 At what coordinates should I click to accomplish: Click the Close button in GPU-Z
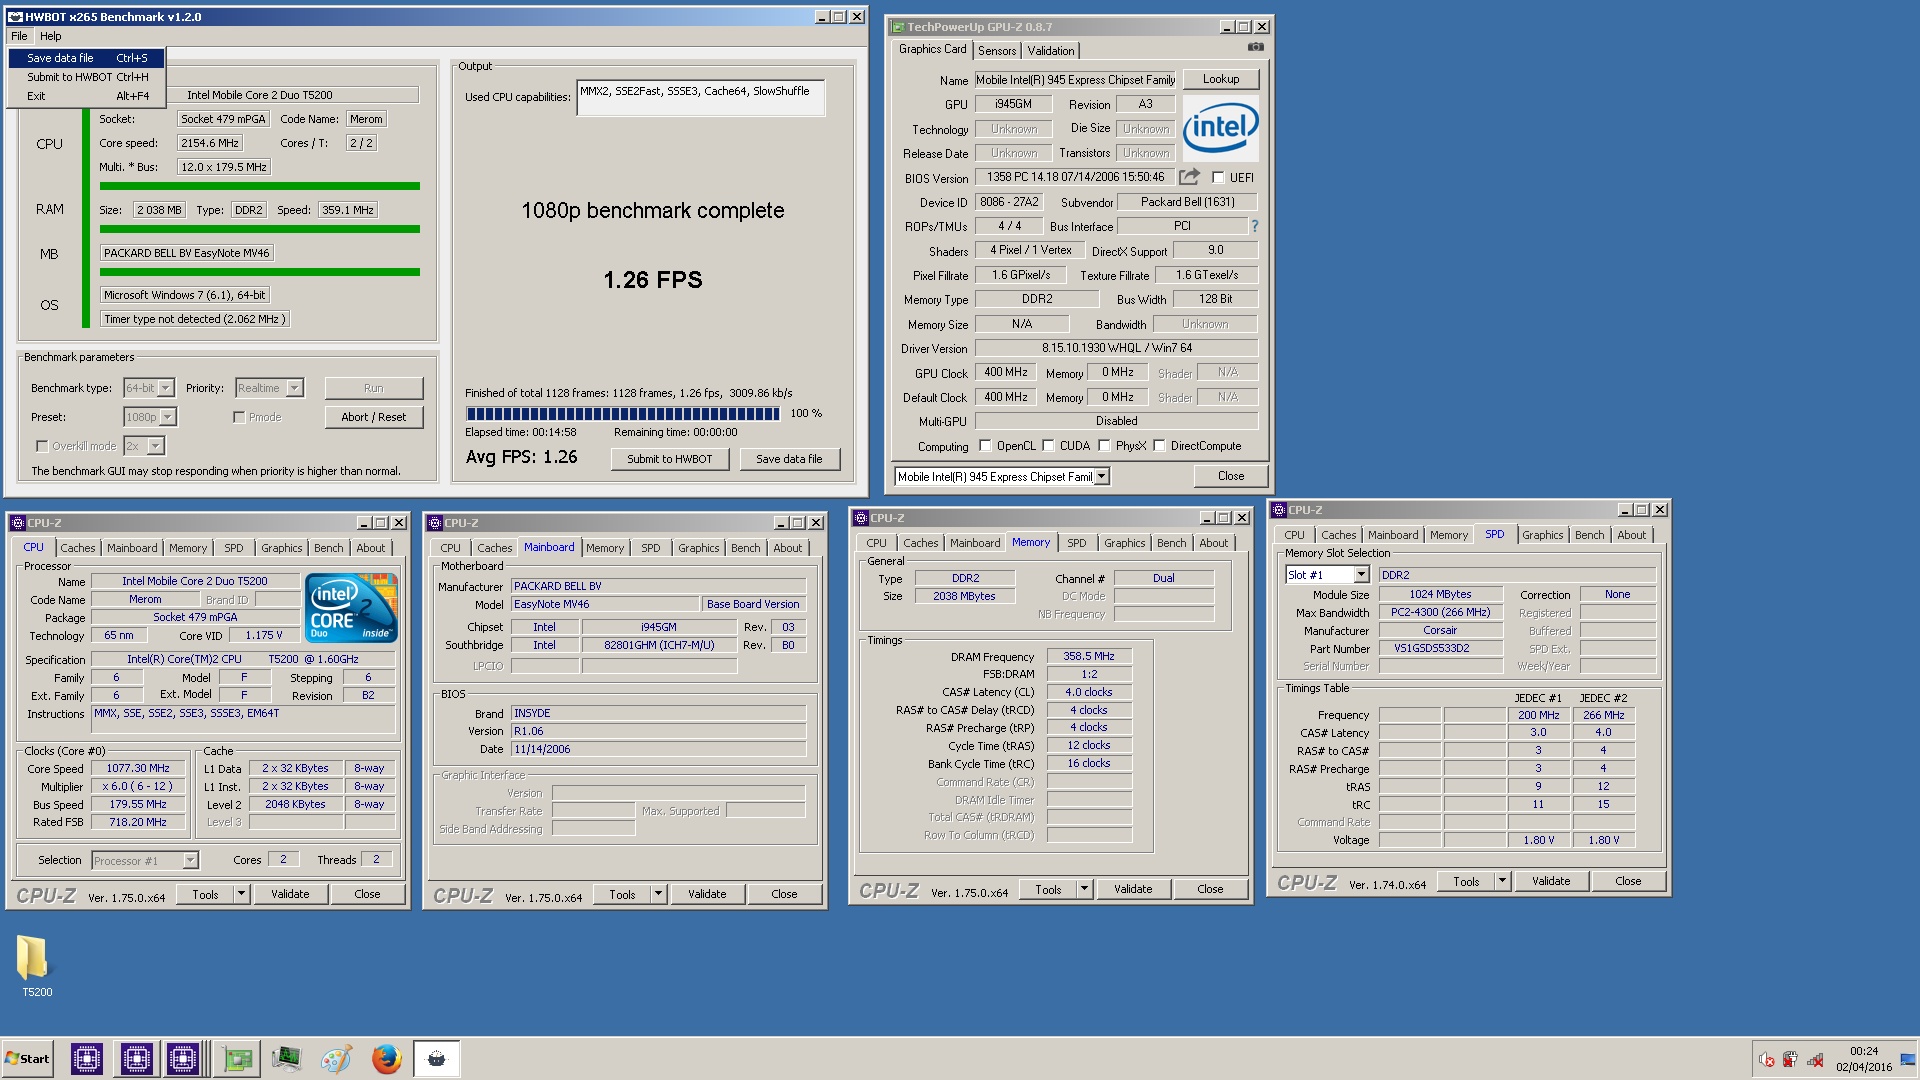click(x=1231, y=476)
